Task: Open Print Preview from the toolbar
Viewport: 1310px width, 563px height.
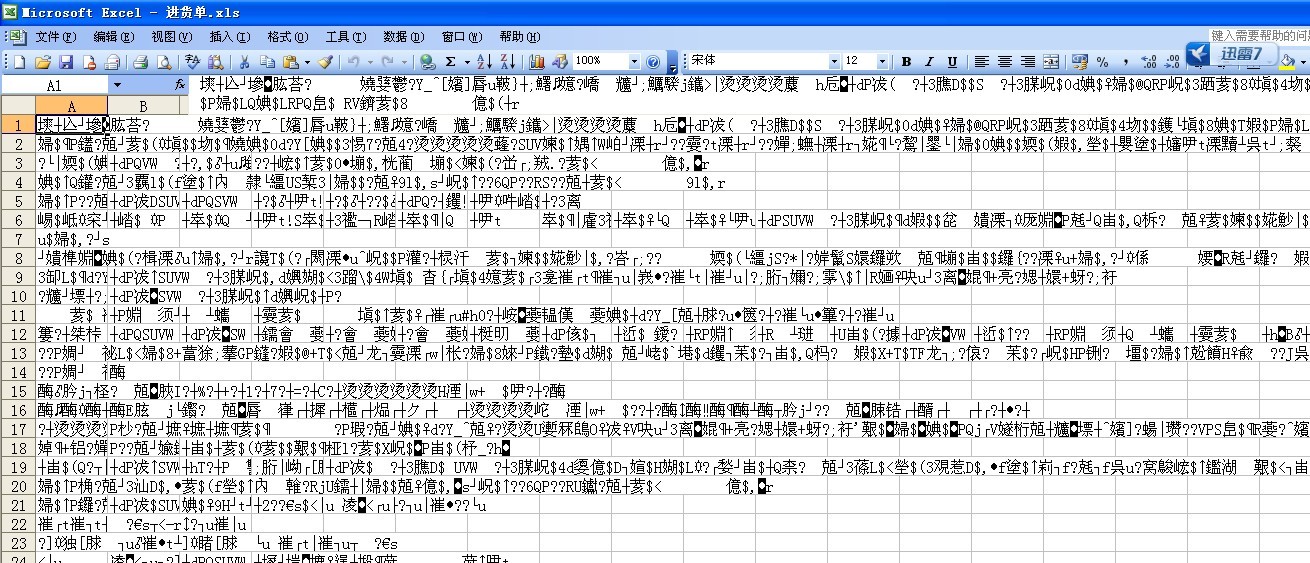Action: pos(164,61)
